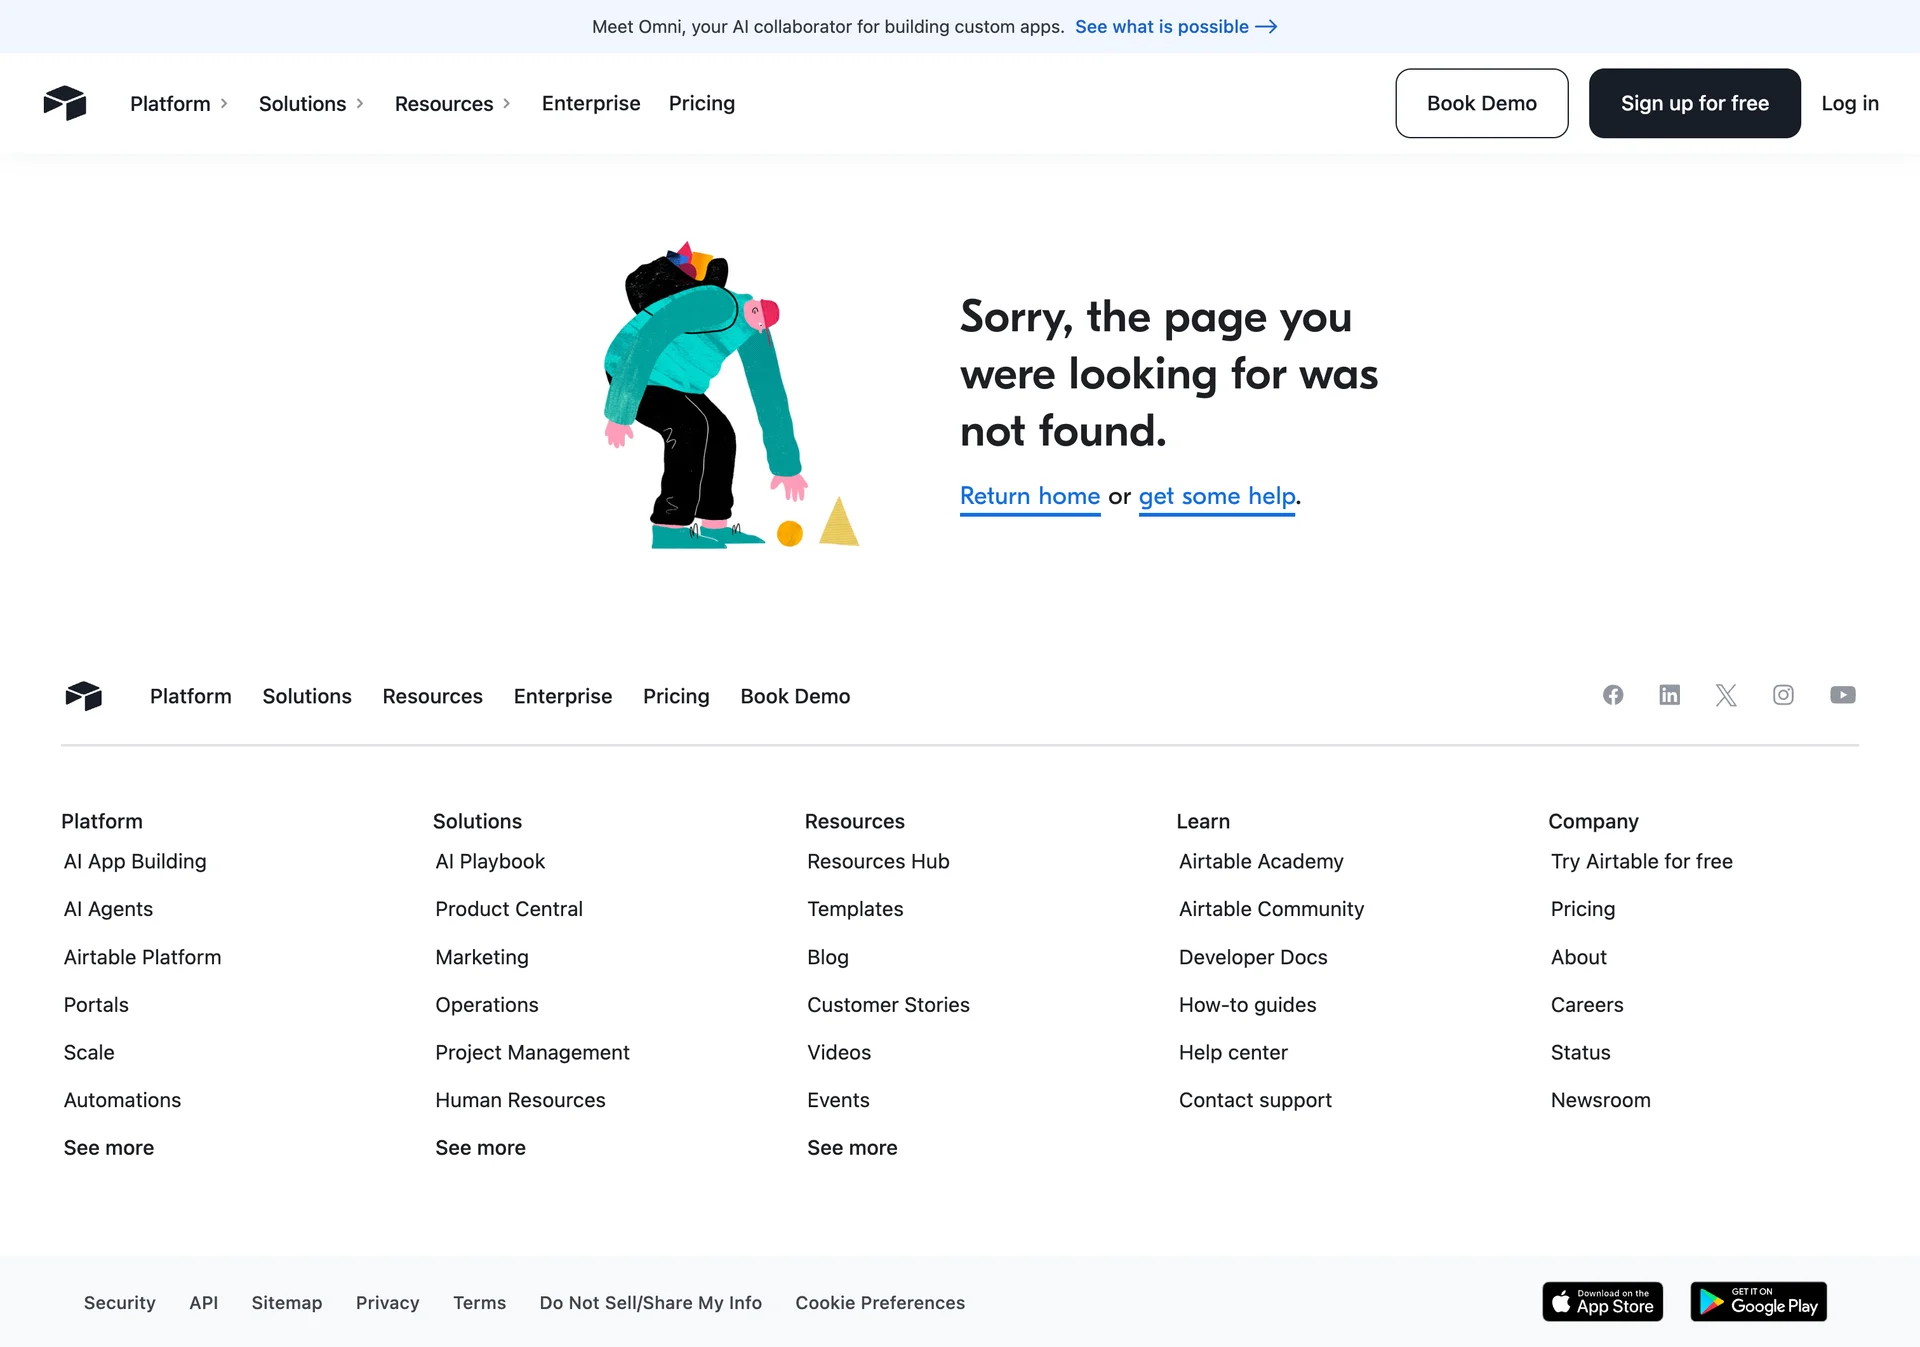Viewport: 1920px width, 1347px height.
Task: Click the Return home link
Action: click(x=1029, y=496)
